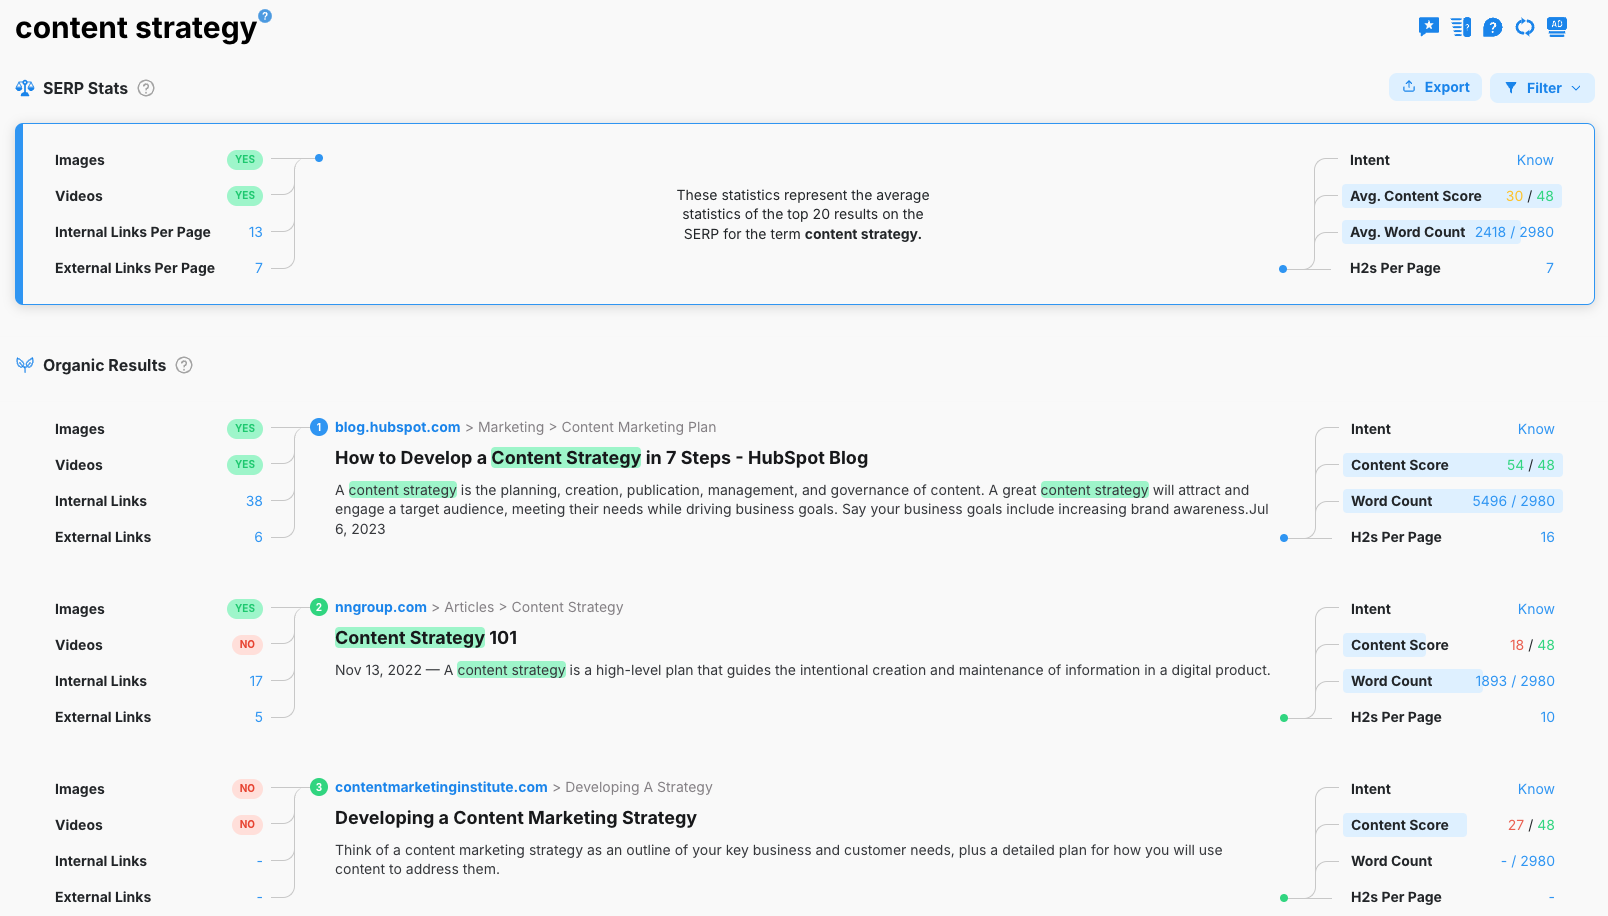Click the Avg. Word Count 2418 / 2980 bar

1452,232
